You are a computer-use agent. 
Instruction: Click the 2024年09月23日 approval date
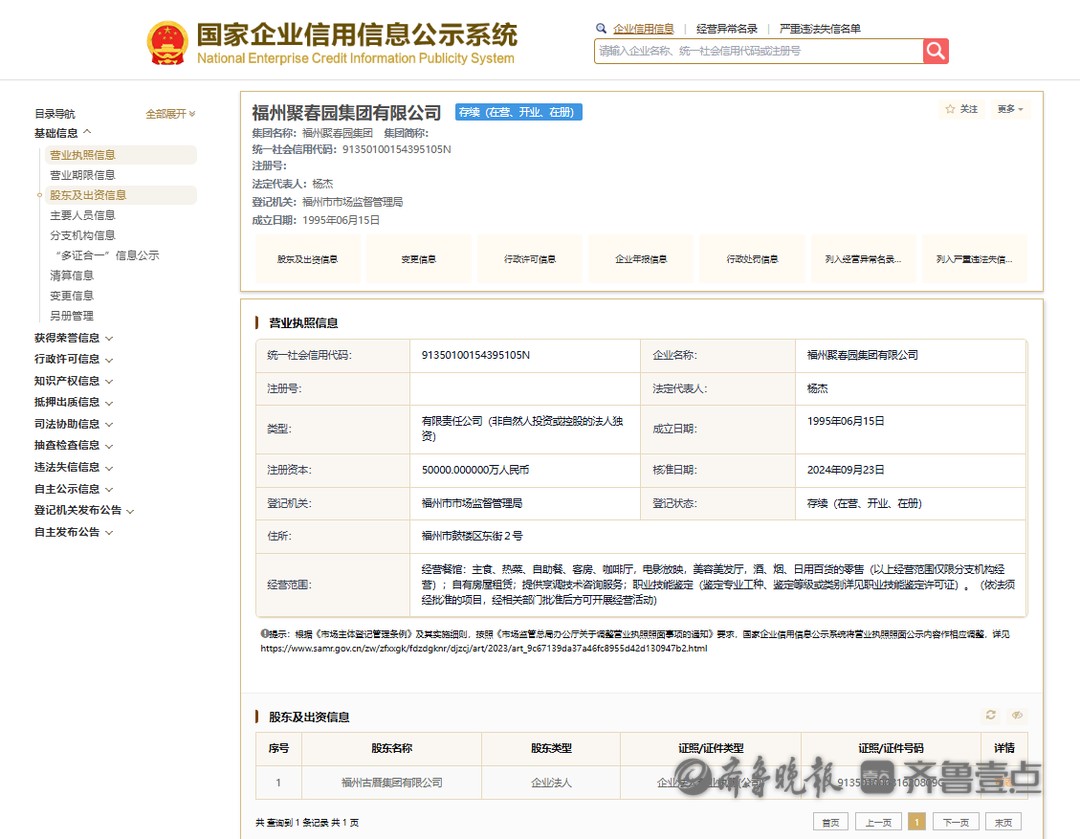point(846,470)
